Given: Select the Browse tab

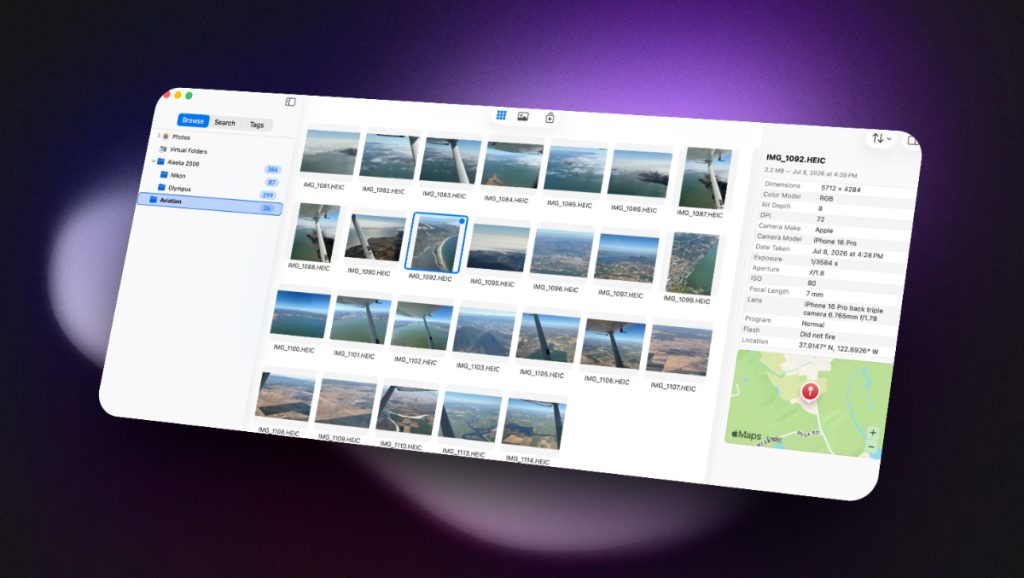Looking at the screenshot, I should pyautogui.click(x=193, y=120).
